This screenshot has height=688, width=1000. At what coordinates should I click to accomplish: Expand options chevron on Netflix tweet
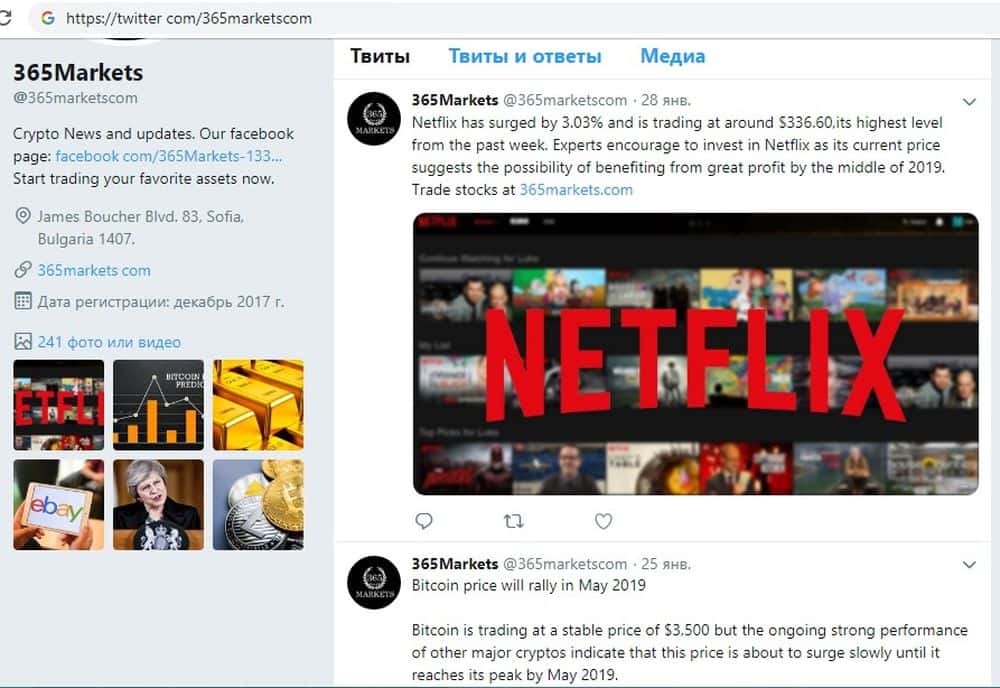[x=969, y=101]
